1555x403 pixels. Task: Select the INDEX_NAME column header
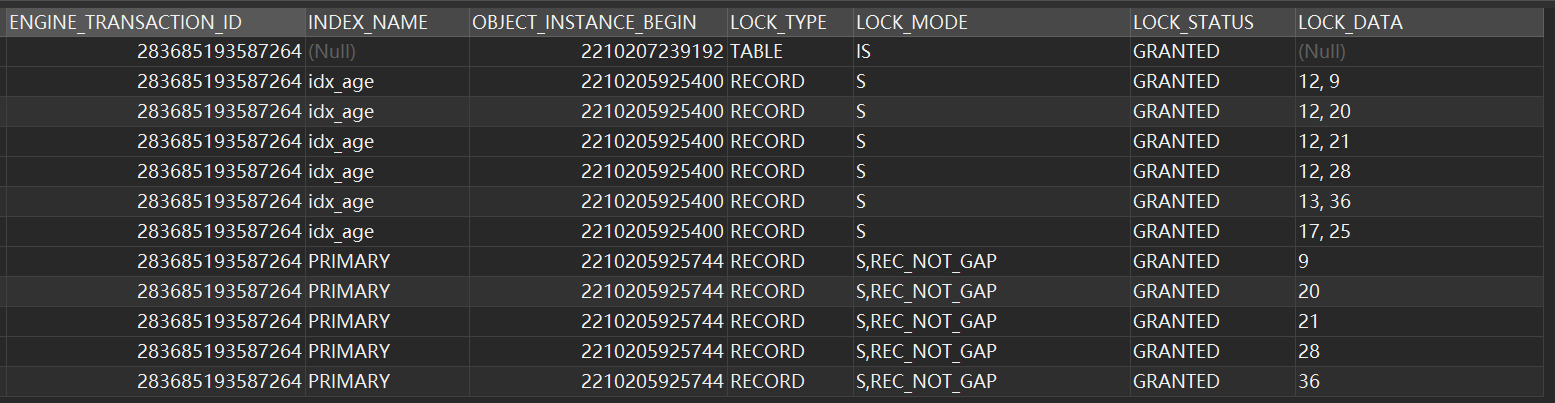387,22
